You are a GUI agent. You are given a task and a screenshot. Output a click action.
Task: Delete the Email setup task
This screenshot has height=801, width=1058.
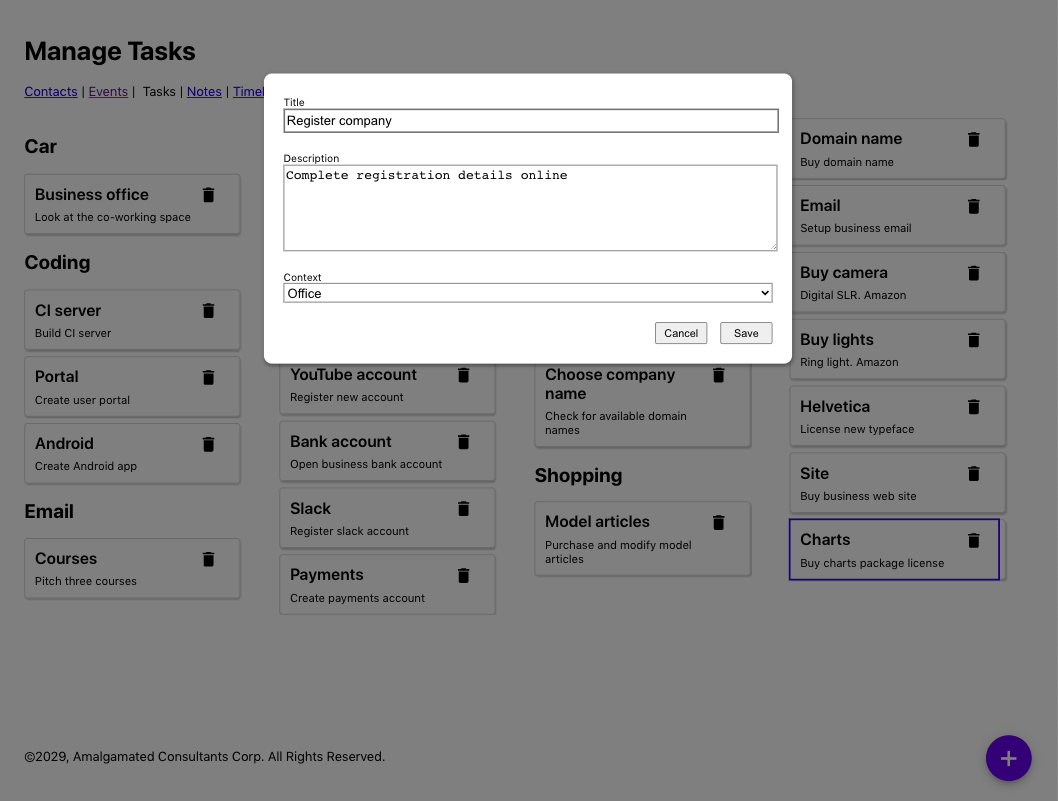[x=974, y=206]
